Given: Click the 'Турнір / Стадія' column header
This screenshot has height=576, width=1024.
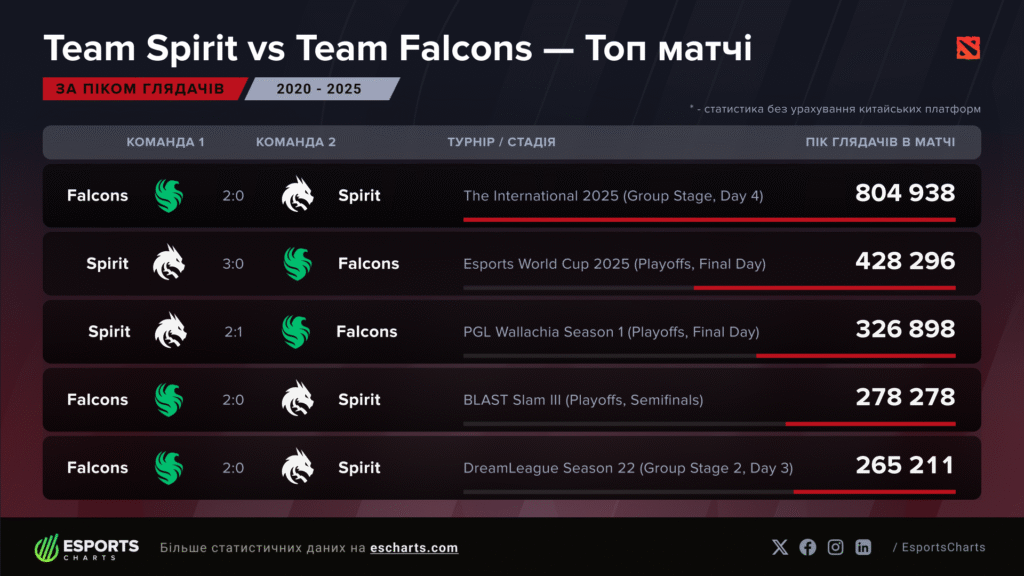Looking at the screenshot, I should [x=501, y=142].
